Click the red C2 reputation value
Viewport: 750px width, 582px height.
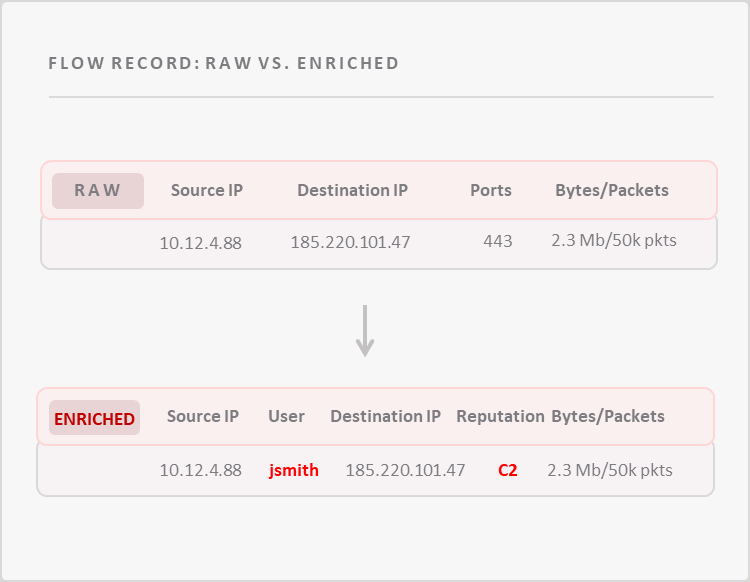(x=508, y=469)
